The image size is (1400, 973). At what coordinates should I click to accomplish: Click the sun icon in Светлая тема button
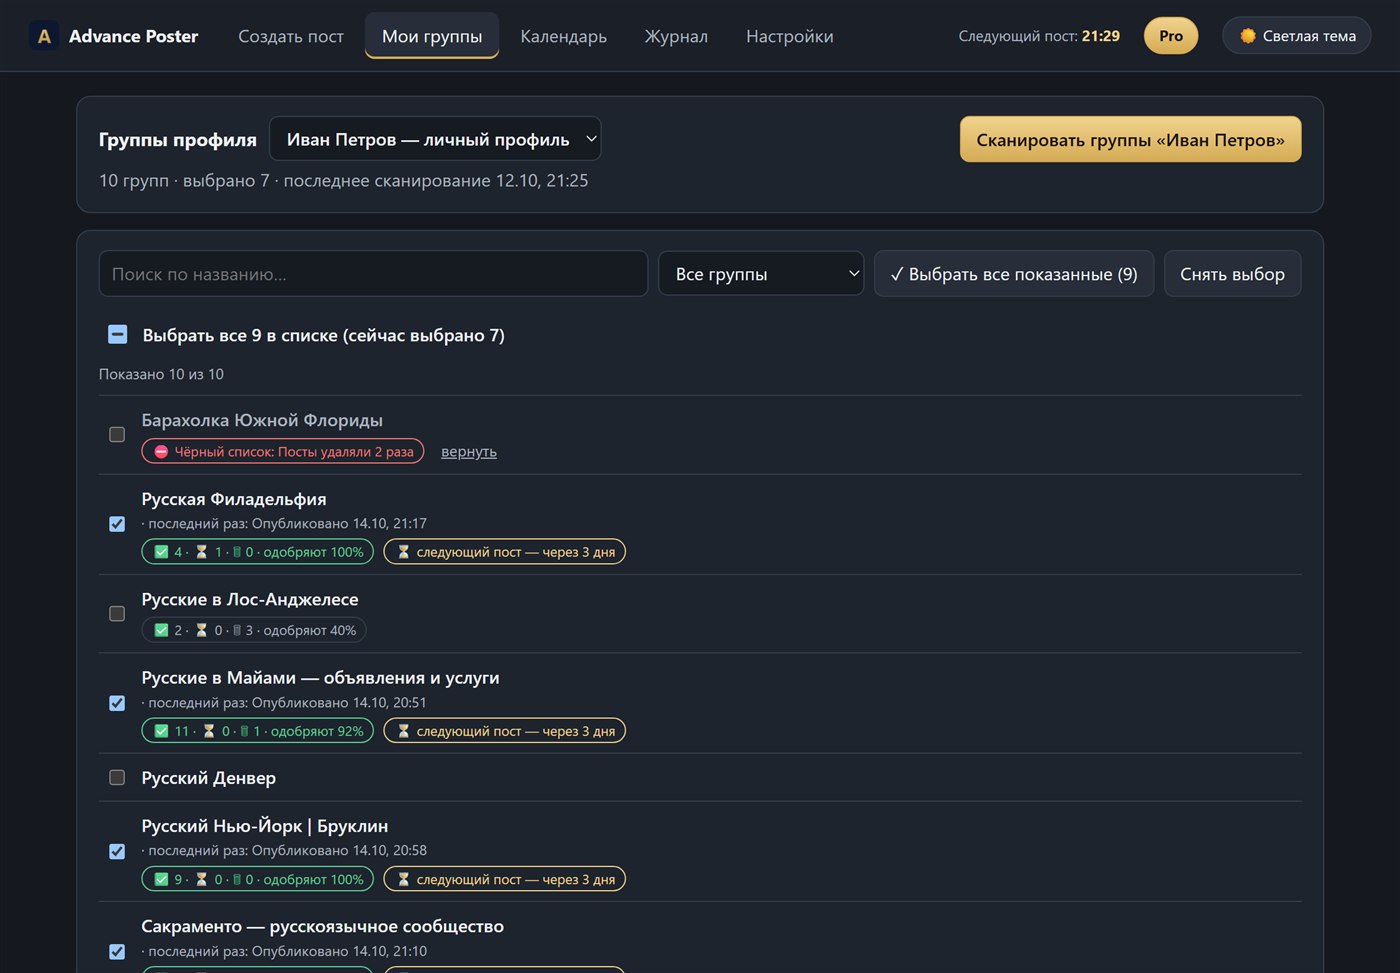(1248, 36)
